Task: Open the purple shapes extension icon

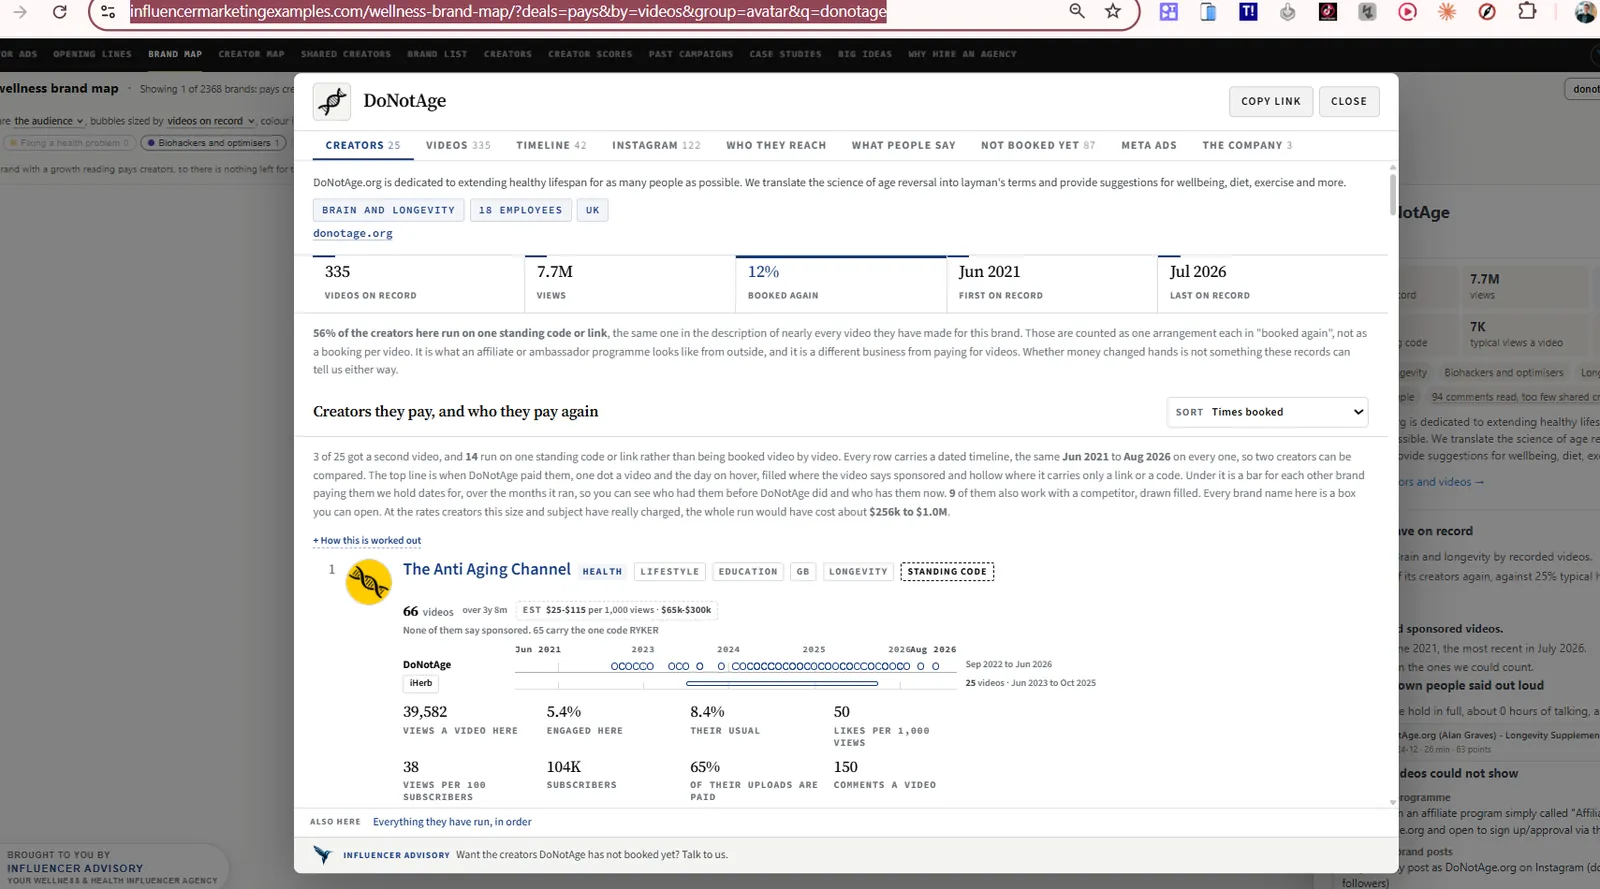Action: [1169, 12]
